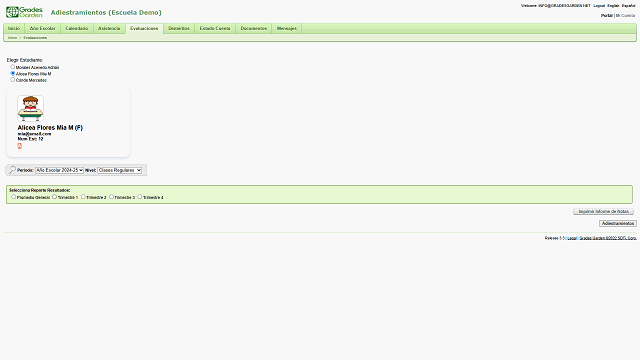Switch language to English
Screen dimensions: 640x360
tap(613, 6)
